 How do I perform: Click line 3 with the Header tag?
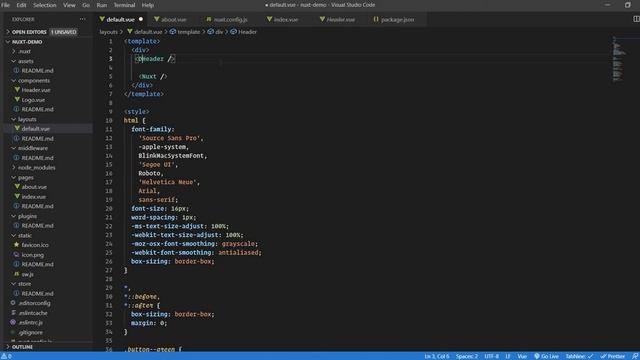pos(155,59)
